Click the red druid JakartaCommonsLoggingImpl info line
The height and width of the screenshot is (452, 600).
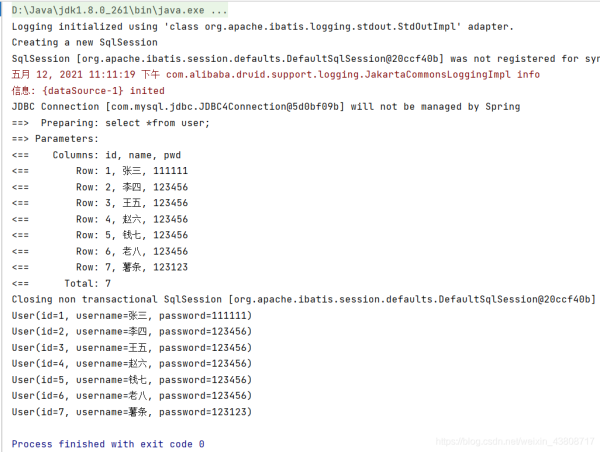point(275,74)
